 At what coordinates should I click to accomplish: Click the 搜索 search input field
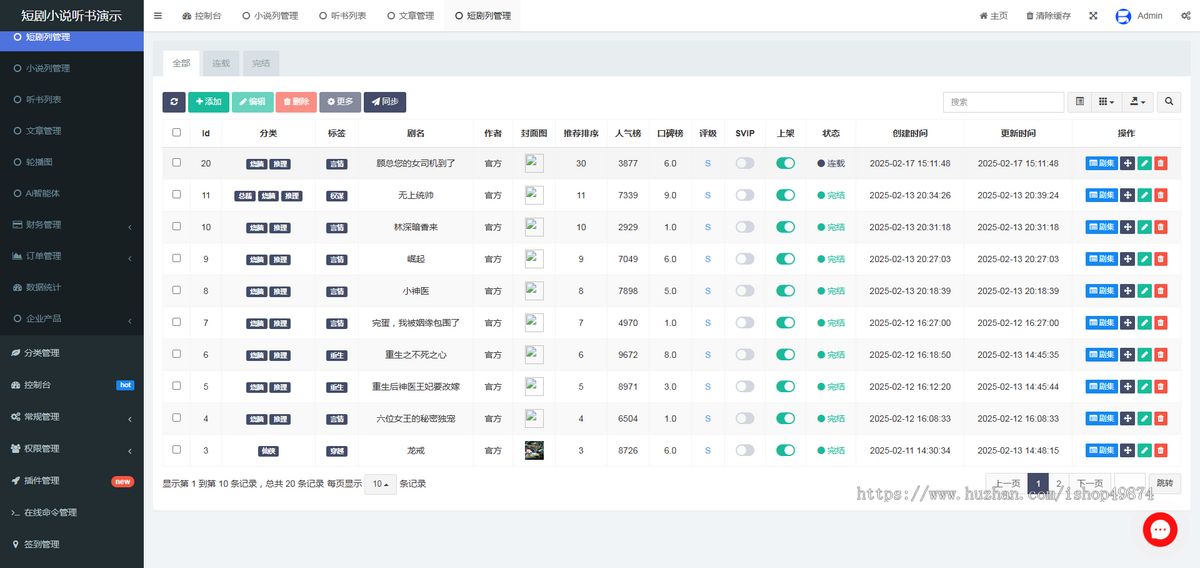[1003, 102]
